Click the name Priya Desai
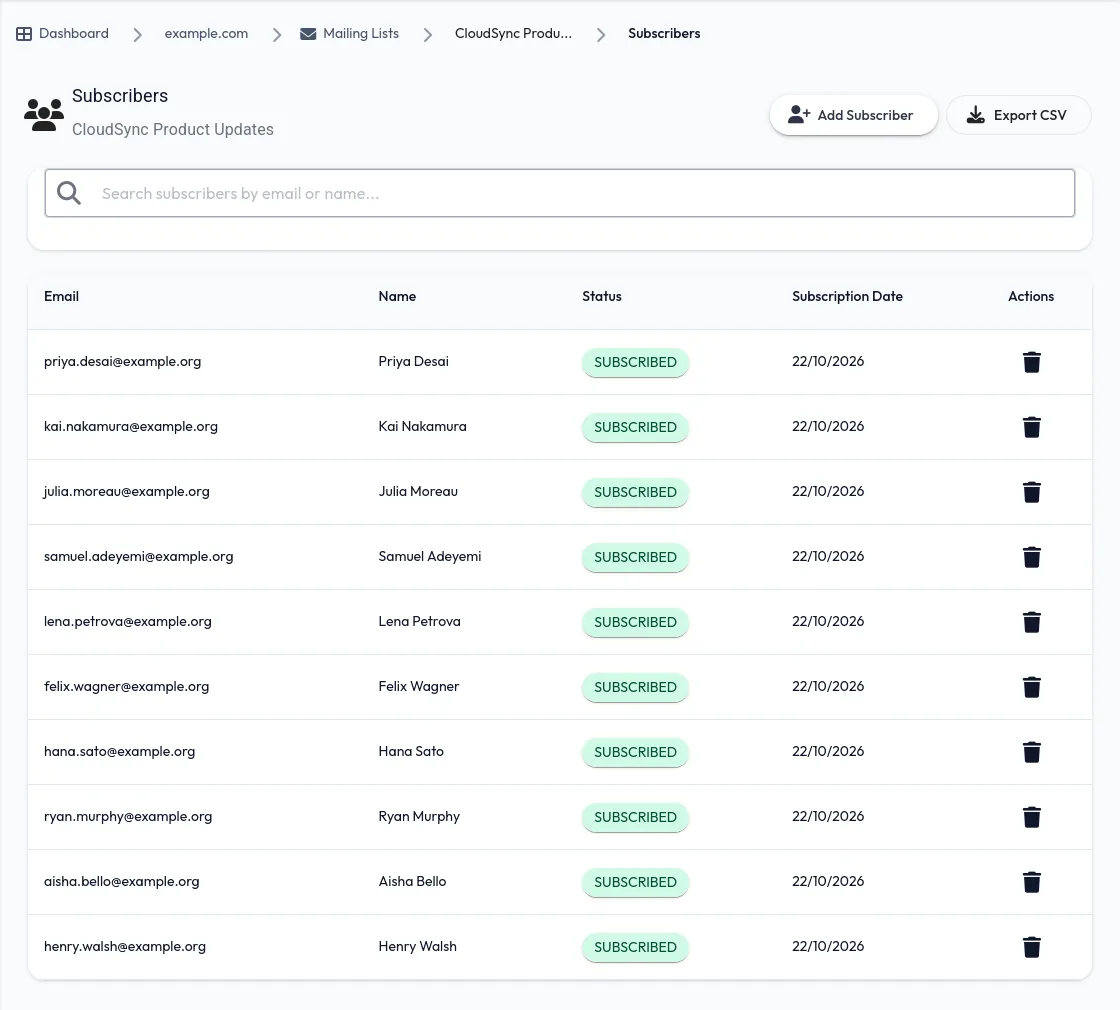This screenshot has width=1120, height=1010. click(x=414, y=361)
